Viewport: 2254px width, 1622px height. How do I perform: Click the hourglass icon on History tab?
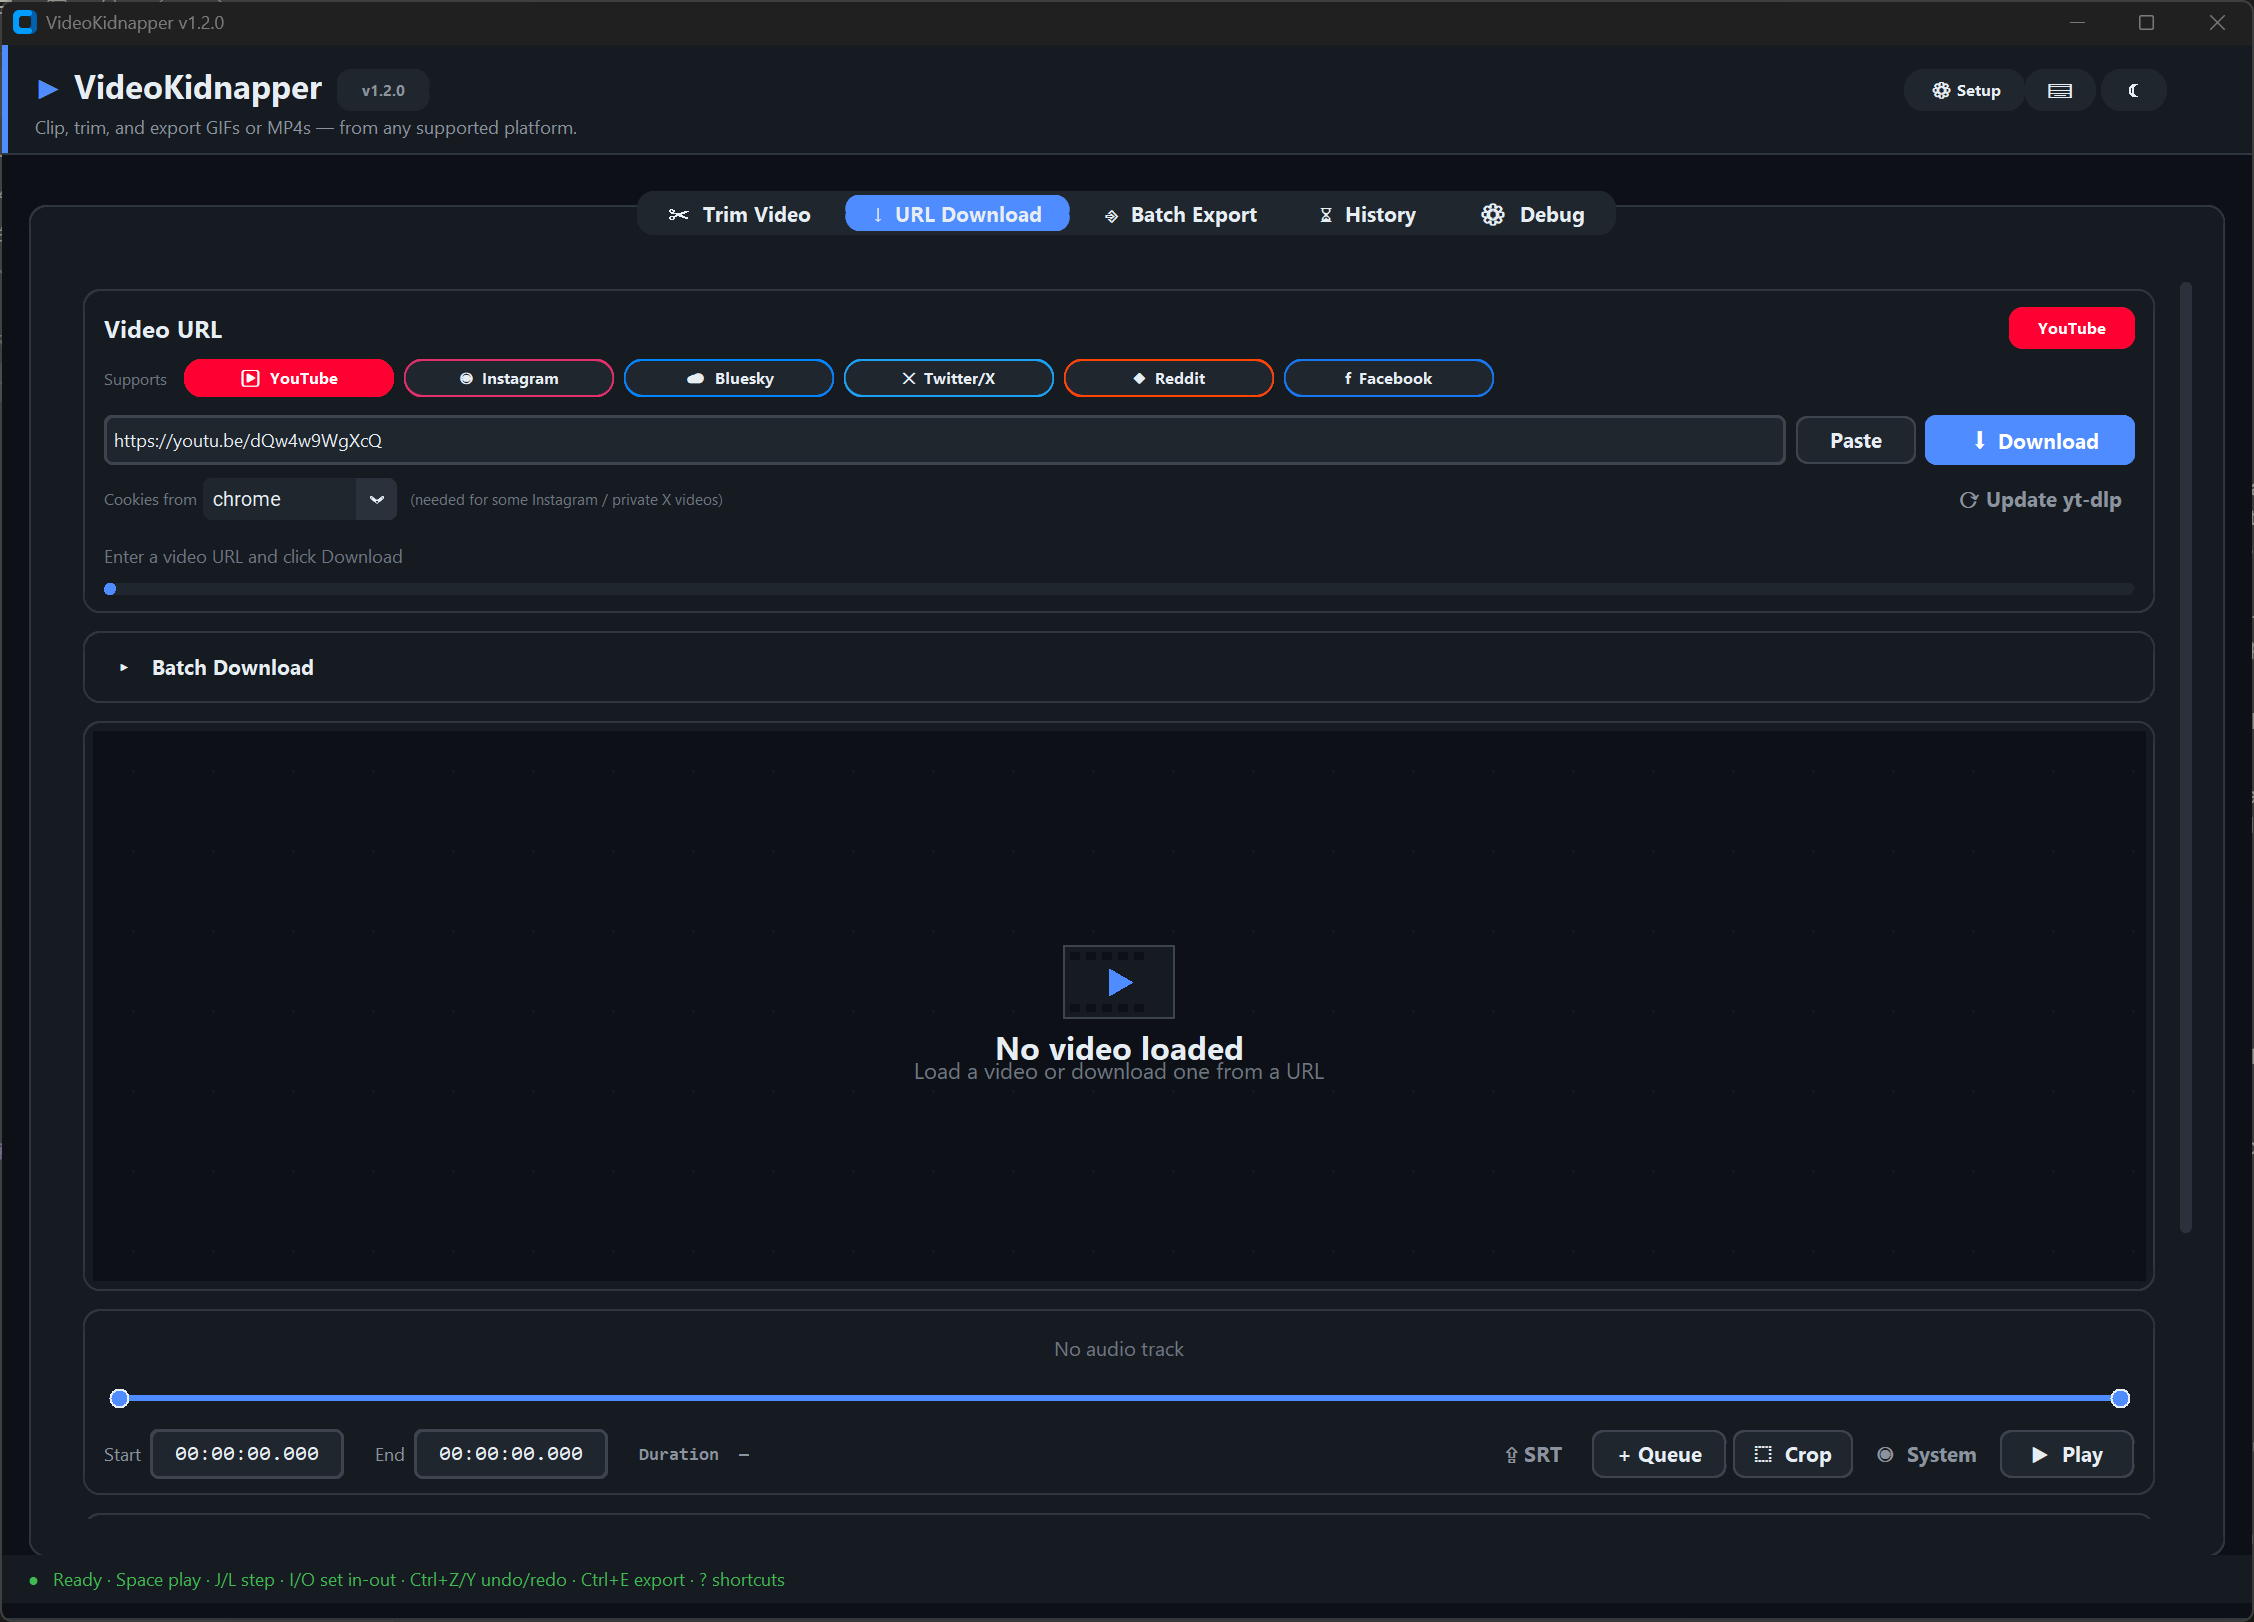pos(1326,215)
